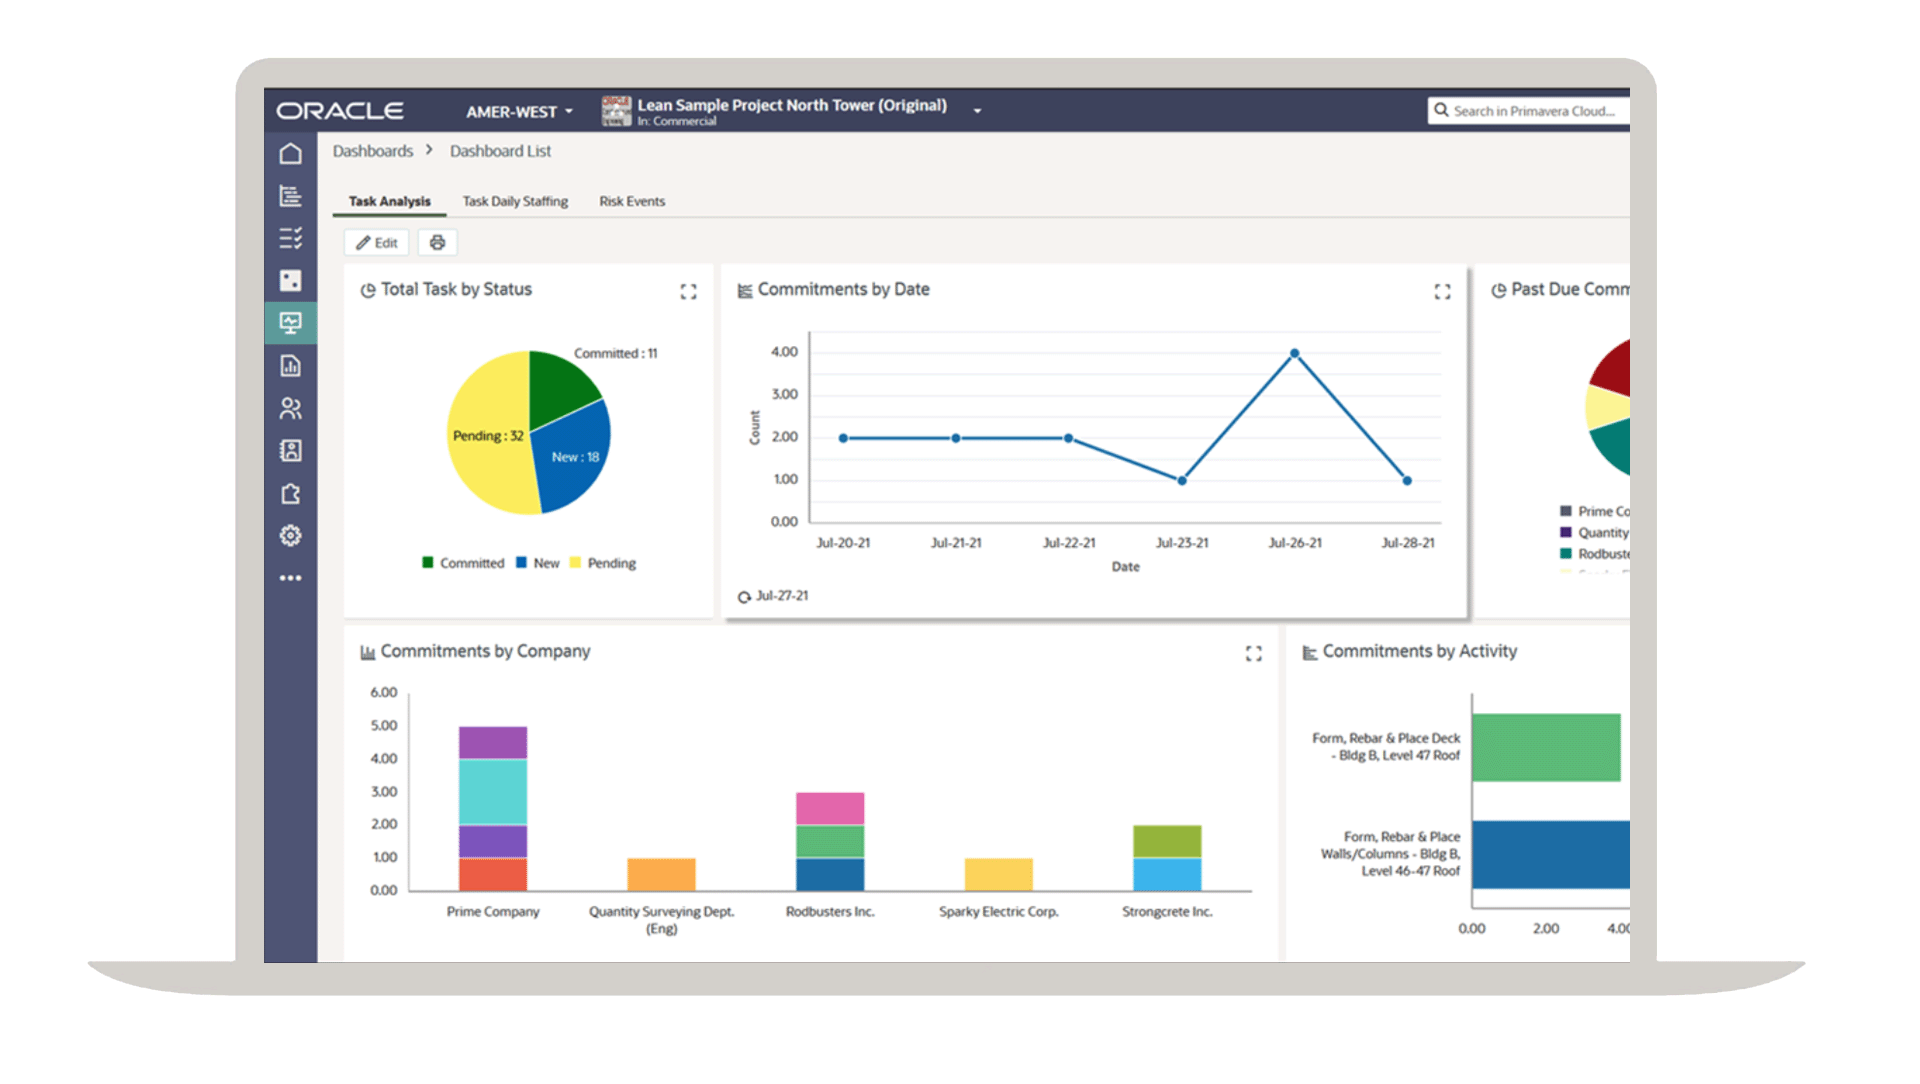Show more sidebar items via ellipsis
Screen dimensions: 1920x1084
tap(290, 578)
